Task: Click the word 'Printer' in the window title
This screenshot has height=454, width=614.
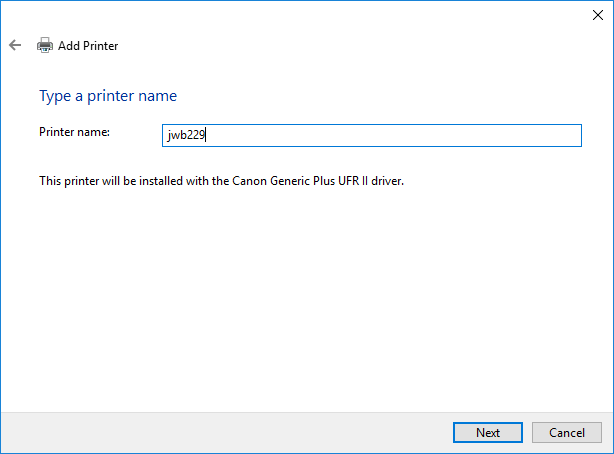Action: (x=100, y=46)
